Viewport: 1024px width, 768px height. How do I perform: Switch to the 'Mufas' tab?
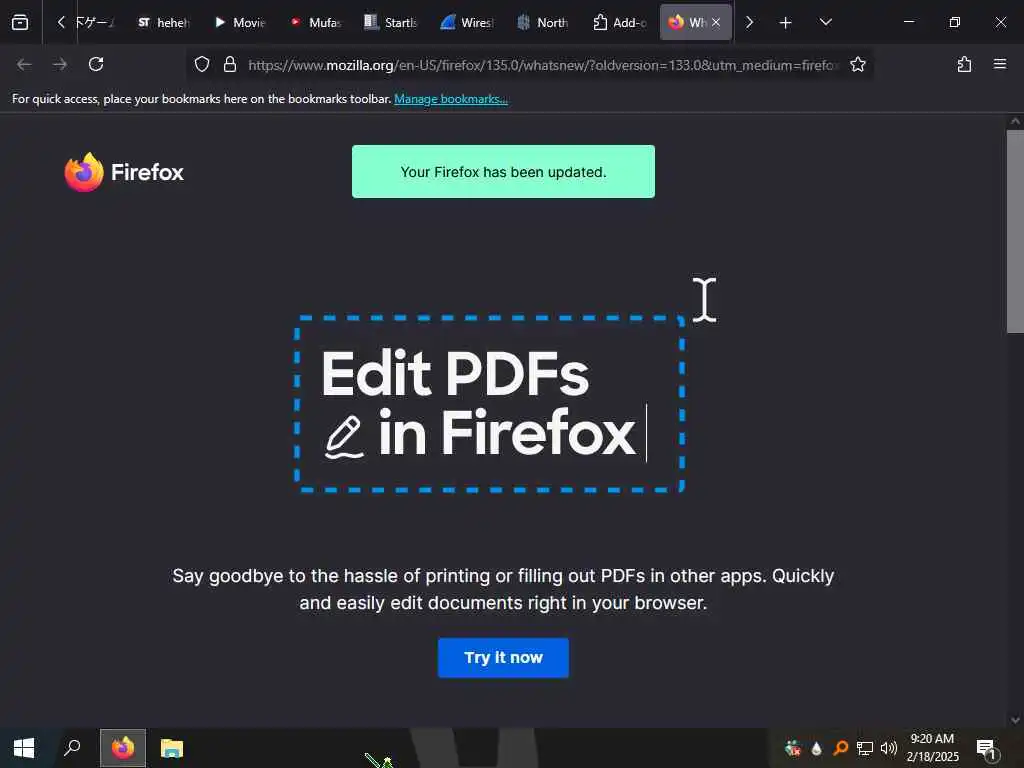tap(316, 22)
